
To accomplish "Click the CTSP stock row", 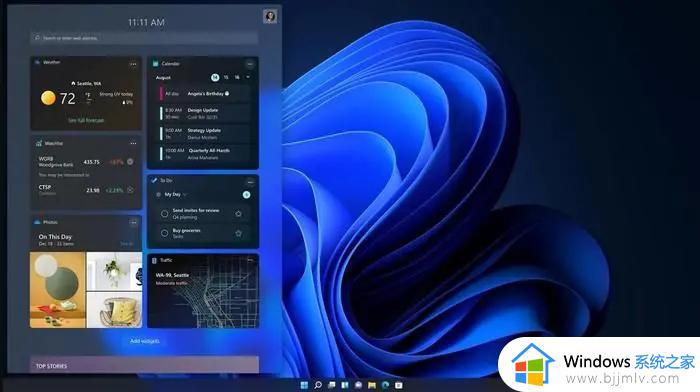I will point(86,190).
